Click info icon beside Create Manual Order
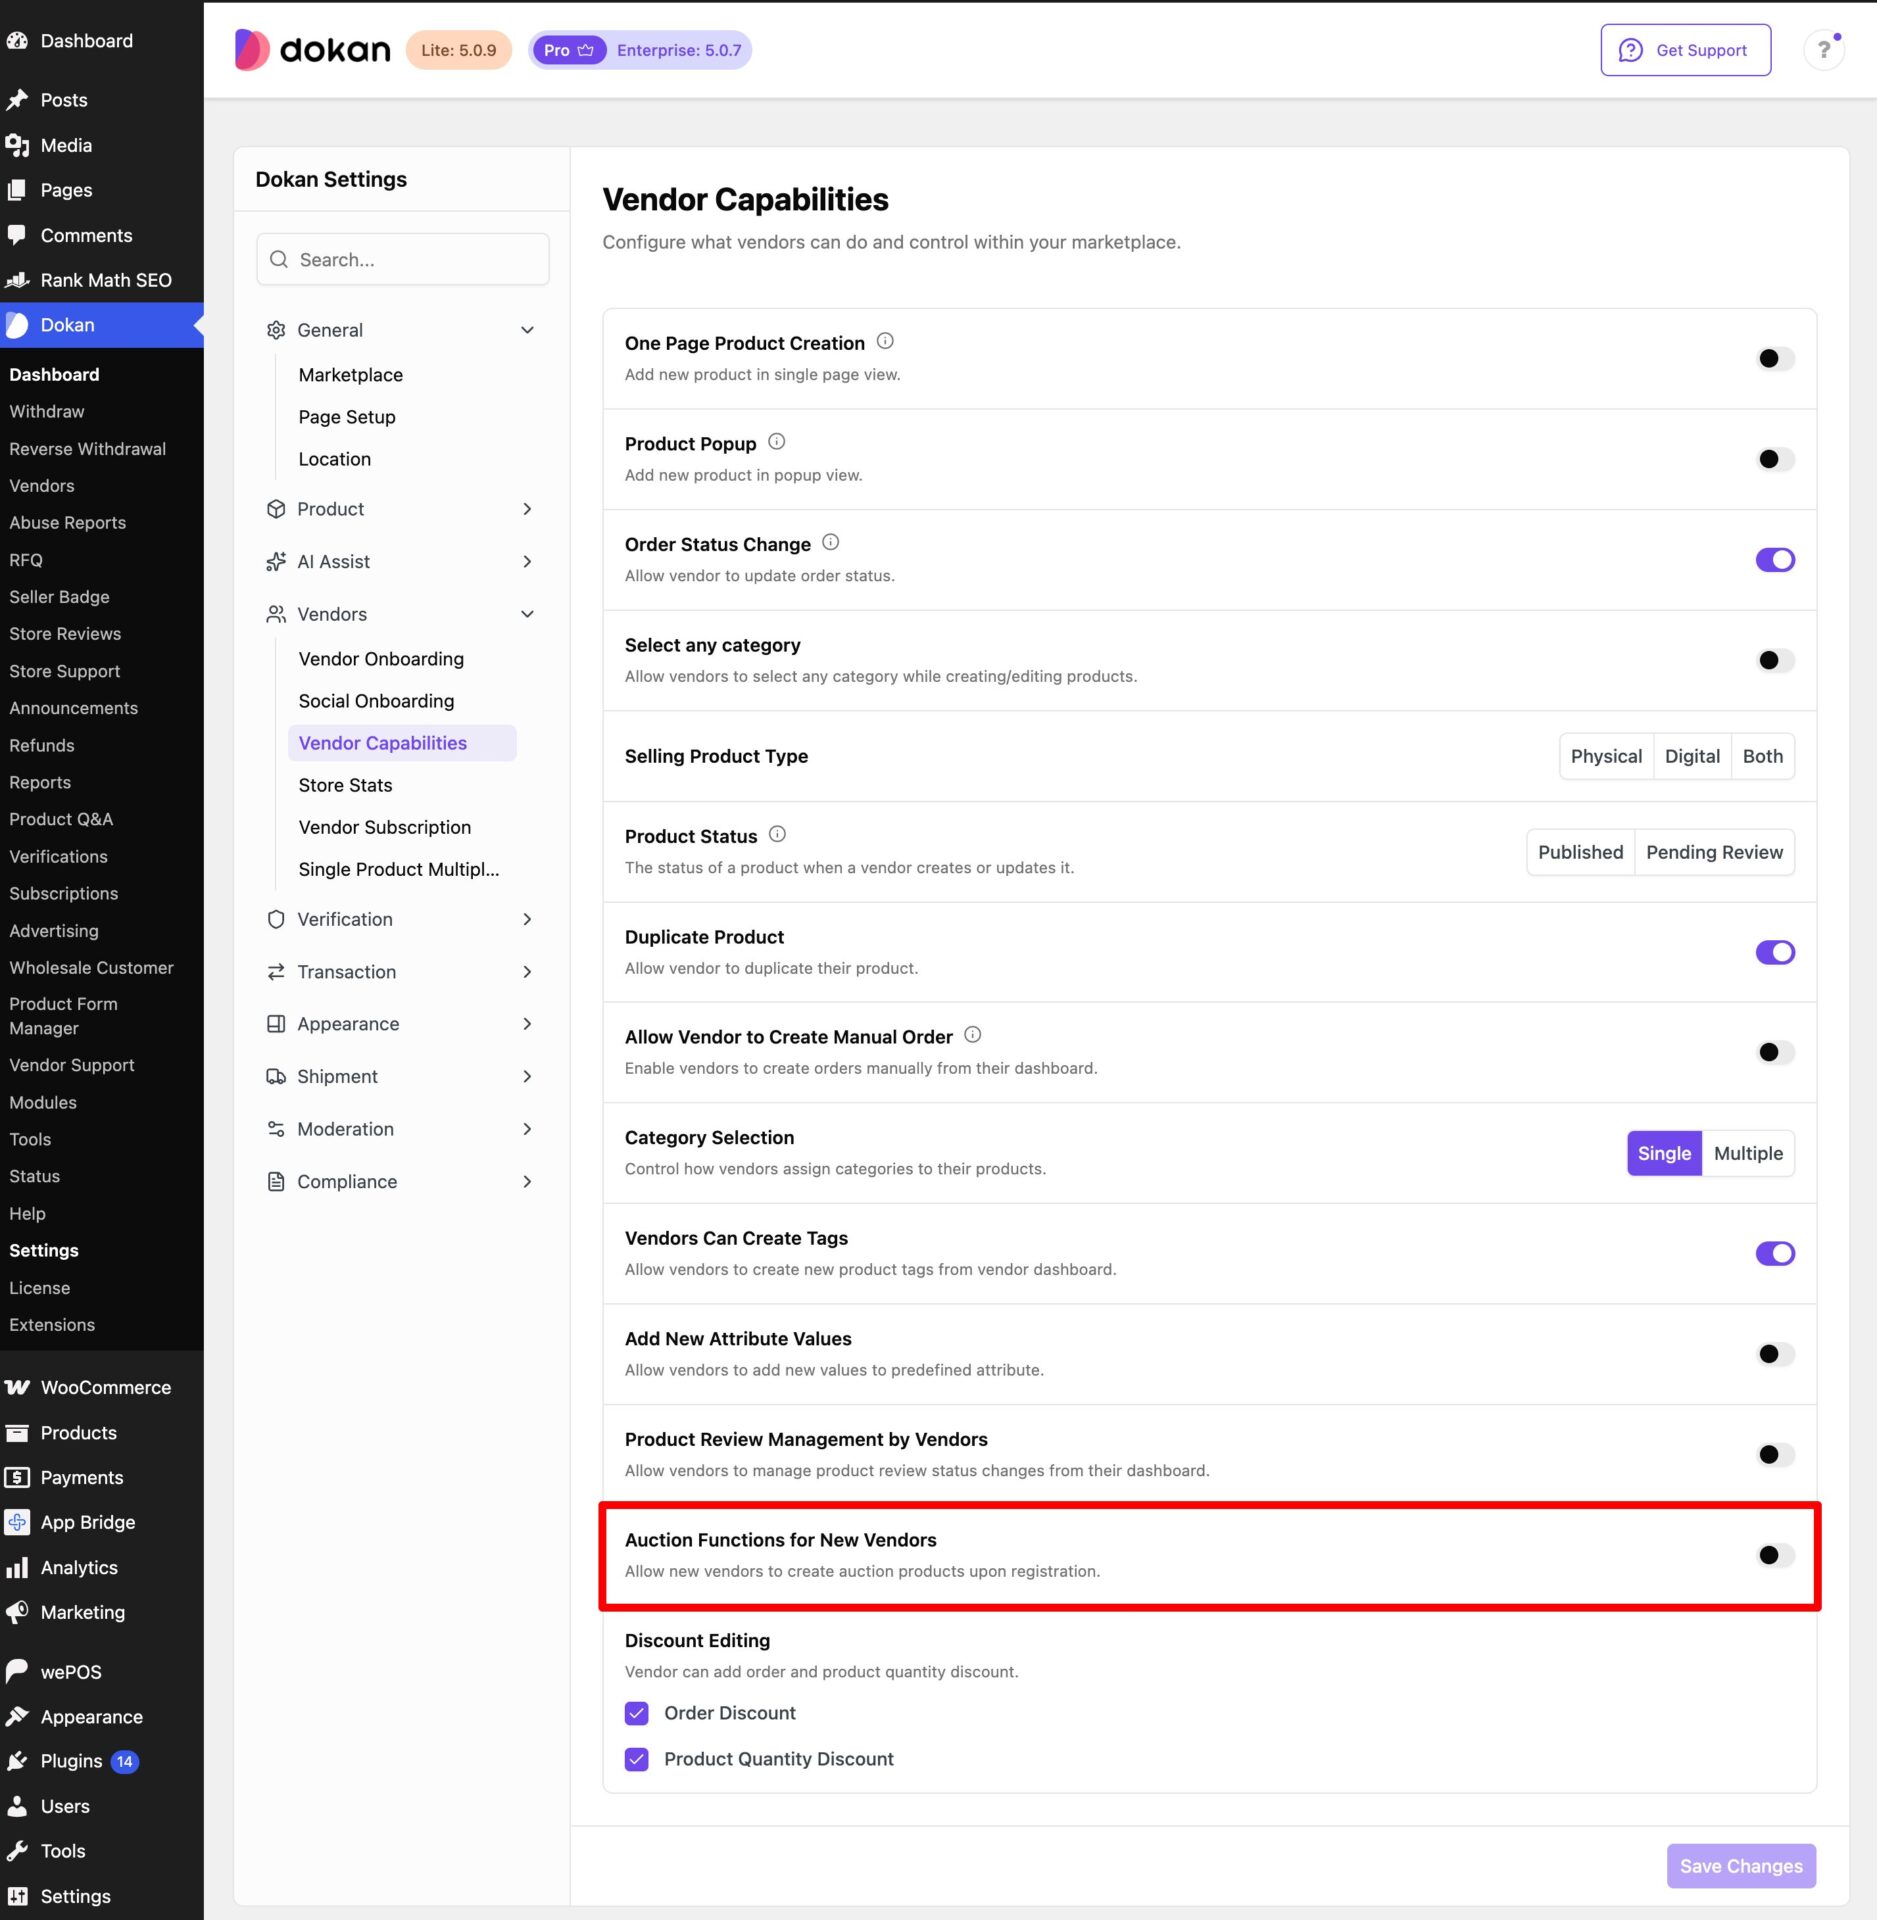The height and width of the screenshot is (1920, 1877). point(972,1035)
